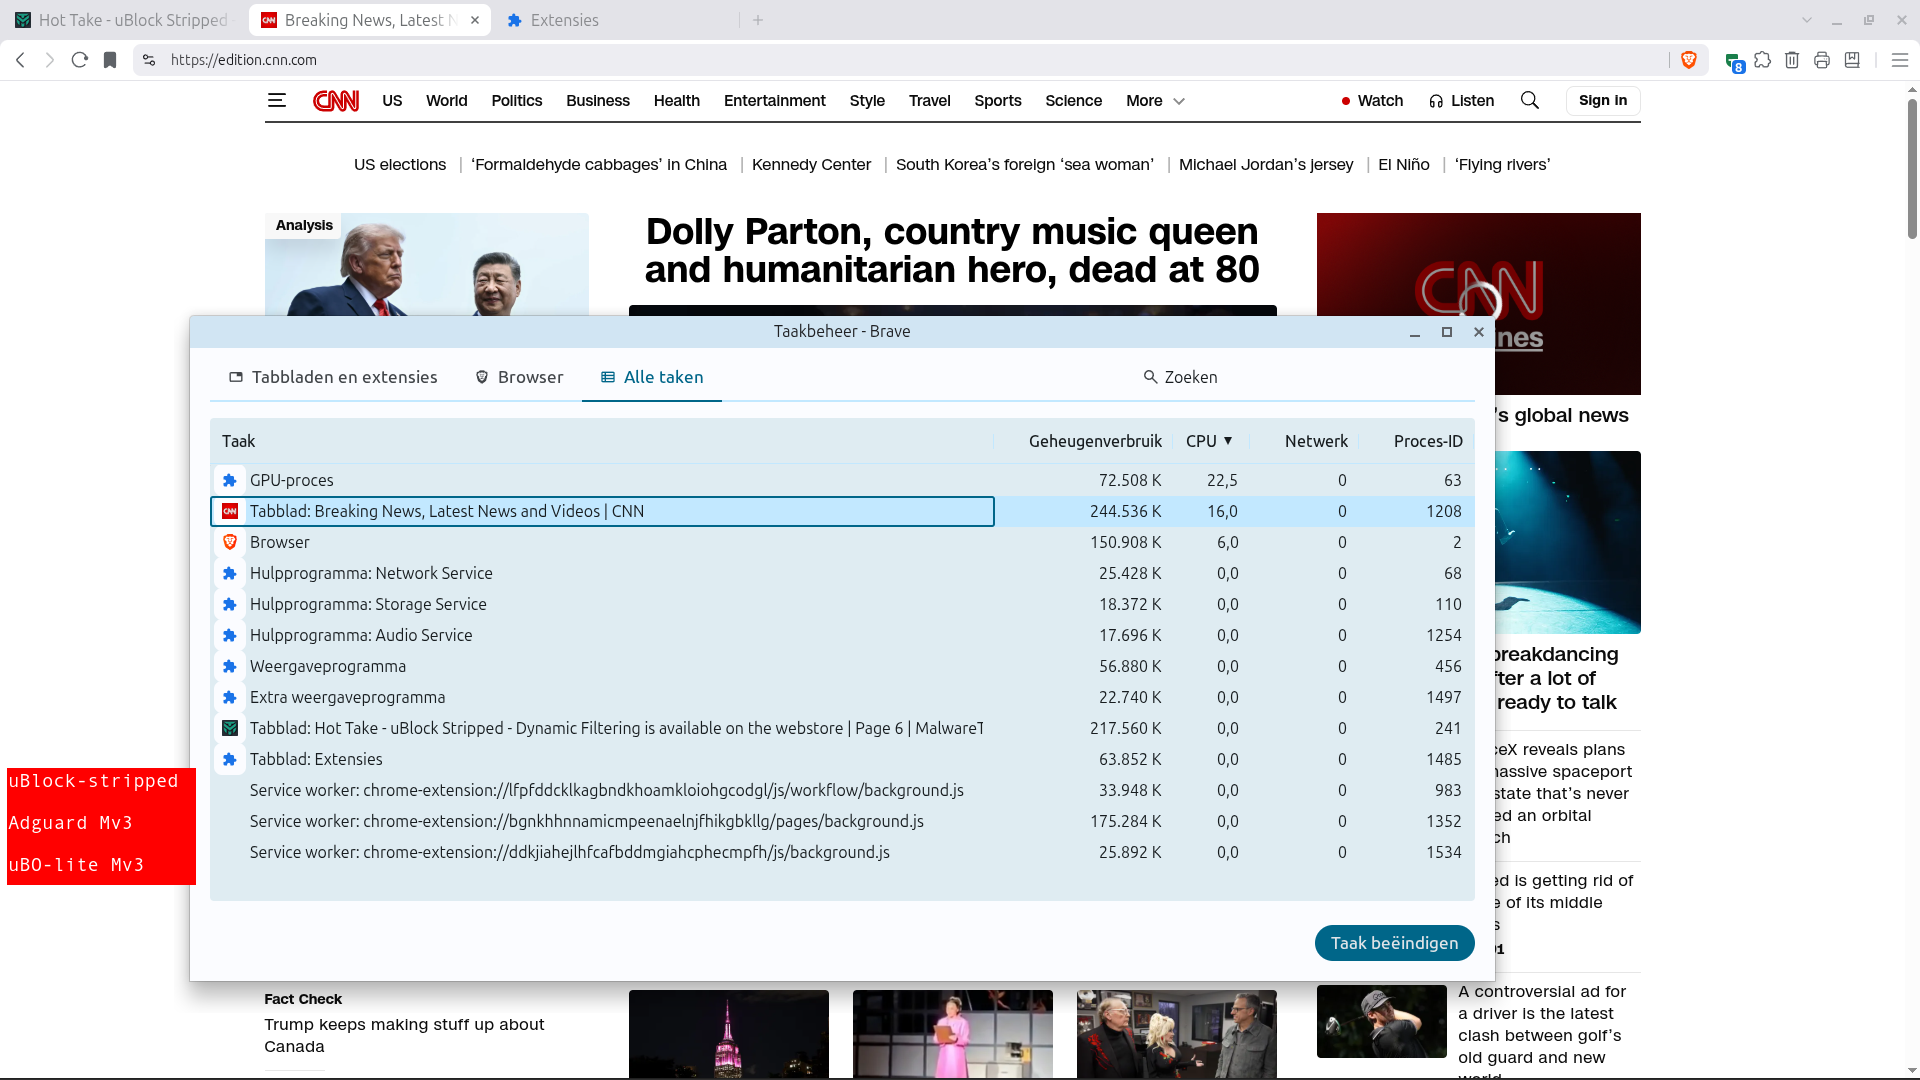The height and width of the screenshot is (1080, 1920).
Task: Open the Analysis Trump and Xi thumbnail
Action: tap(427, 265)
